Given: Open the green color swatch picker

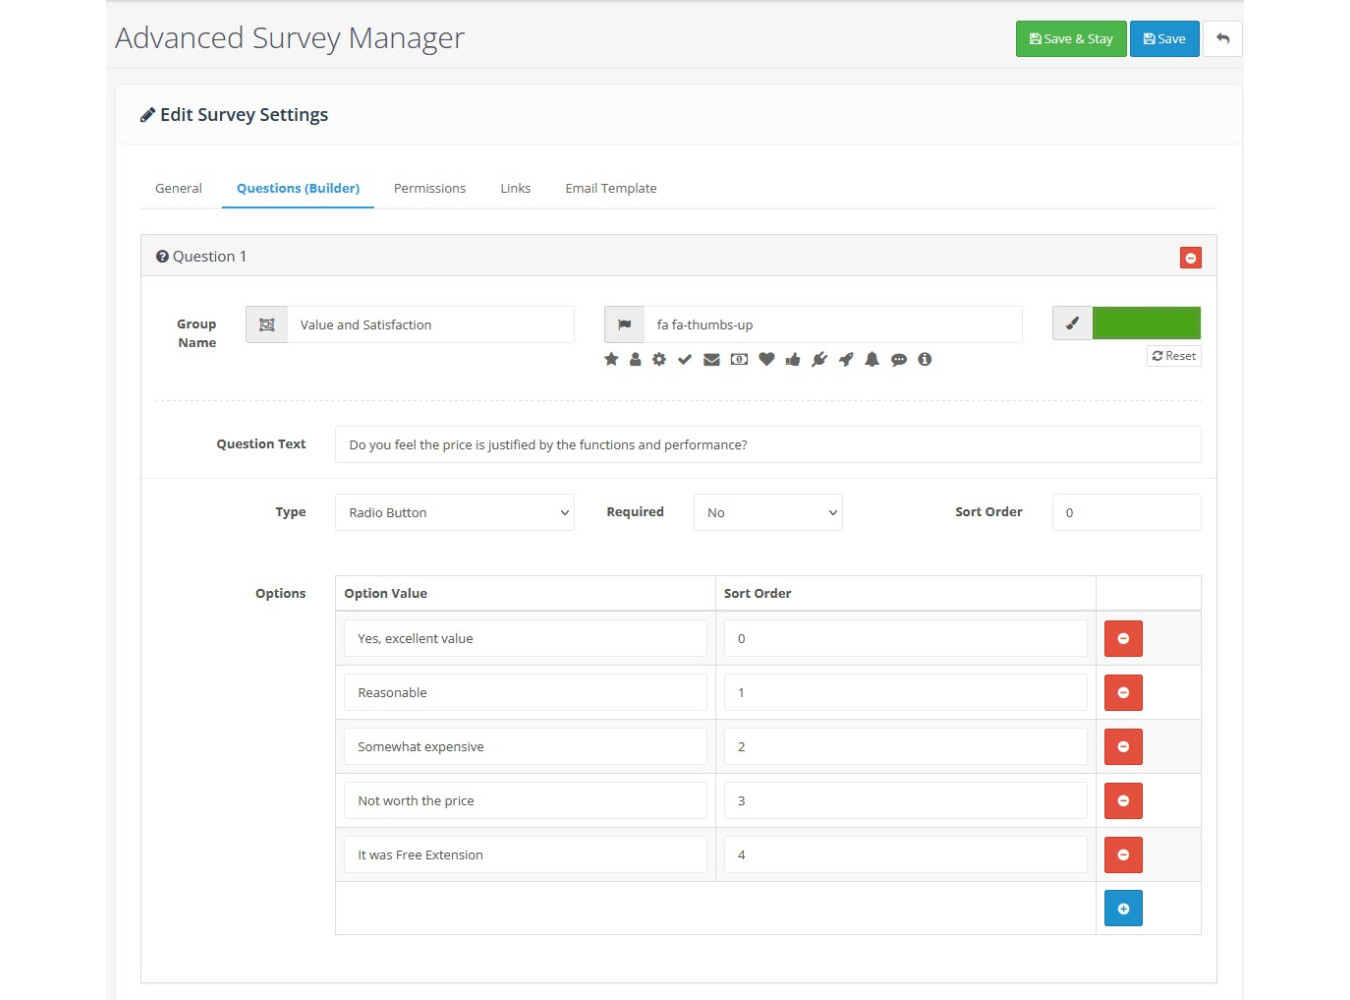Looking at the screenshot, I should pyautogui.click(x=1146, y=323).
